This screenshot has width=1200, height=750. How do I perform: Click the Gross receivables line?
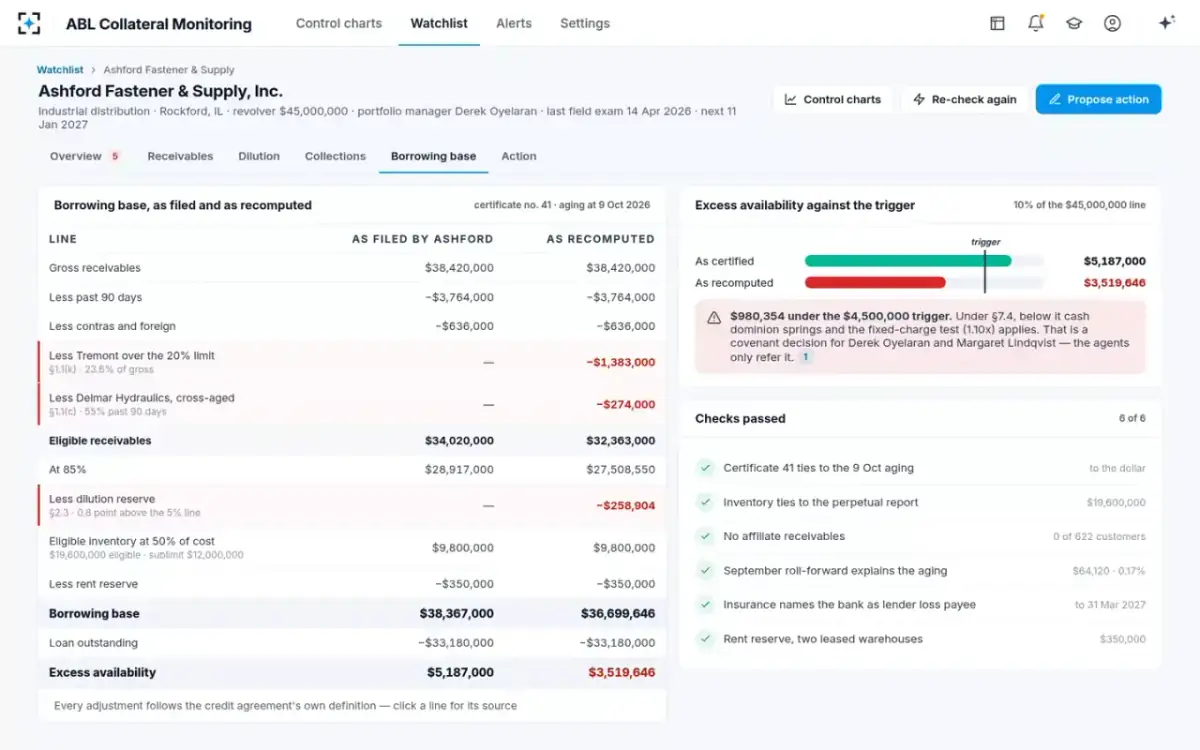tap(352, 268)
